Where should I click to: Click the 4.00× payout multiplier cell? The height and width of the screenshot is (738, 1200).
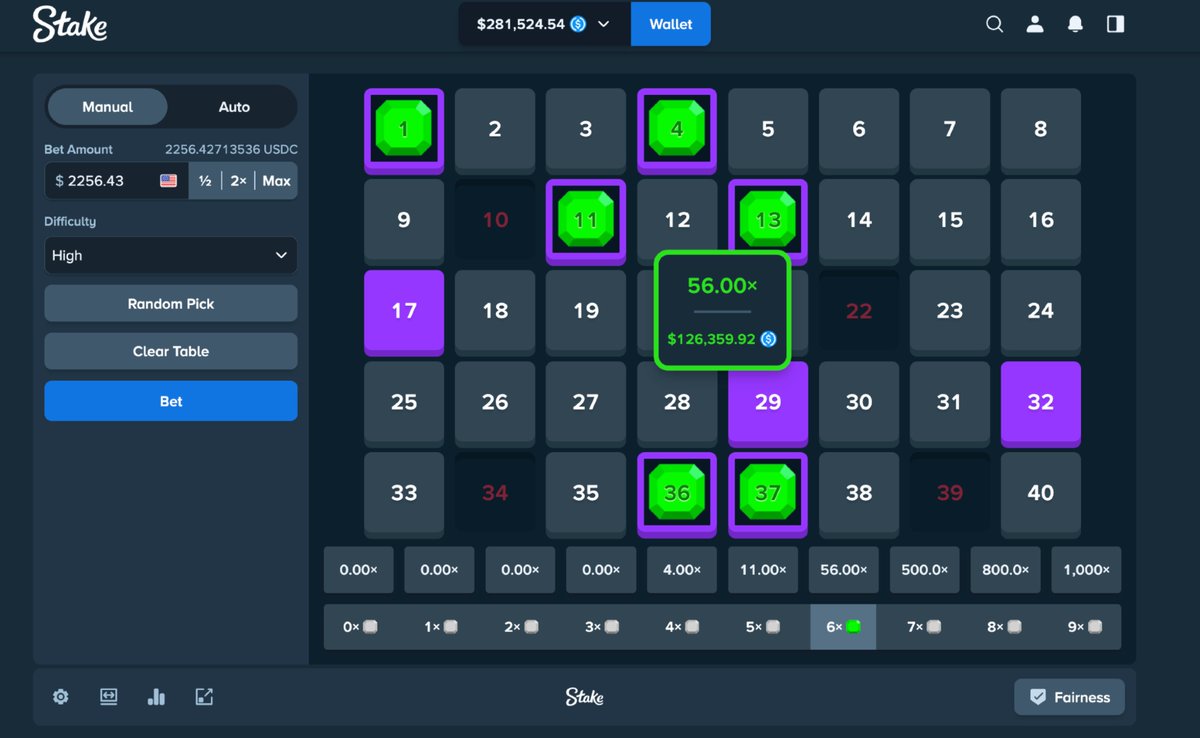tap(682, 569)
